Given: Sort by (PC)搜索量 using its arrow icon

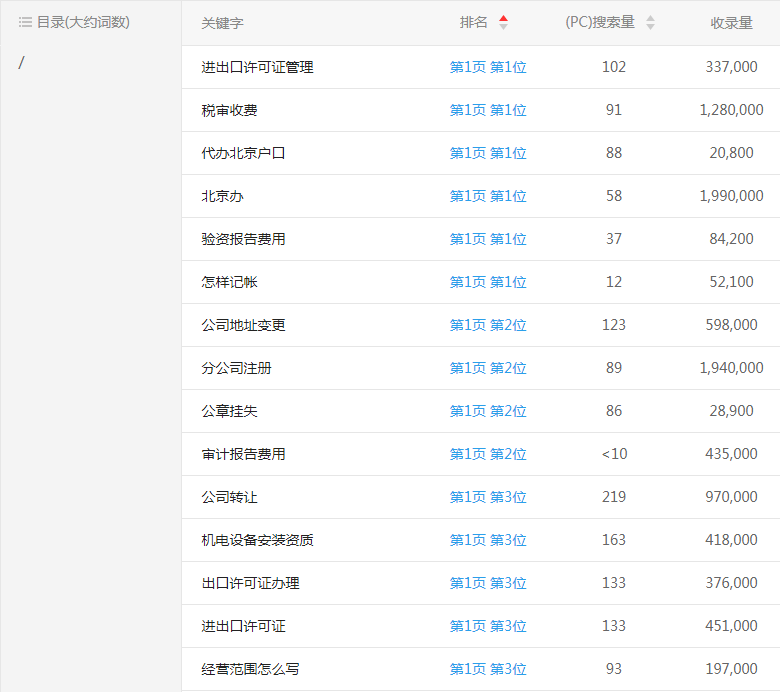Looking at the screenshot, I should tap(650, 22).
